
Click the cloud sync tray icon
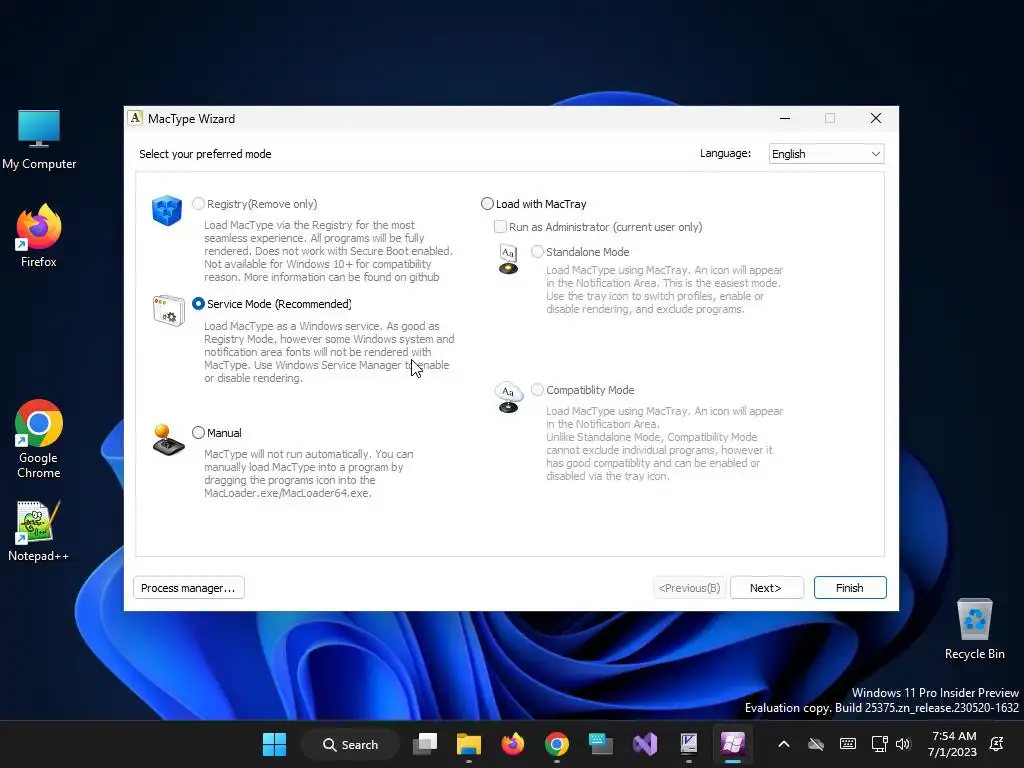(816, 744)
